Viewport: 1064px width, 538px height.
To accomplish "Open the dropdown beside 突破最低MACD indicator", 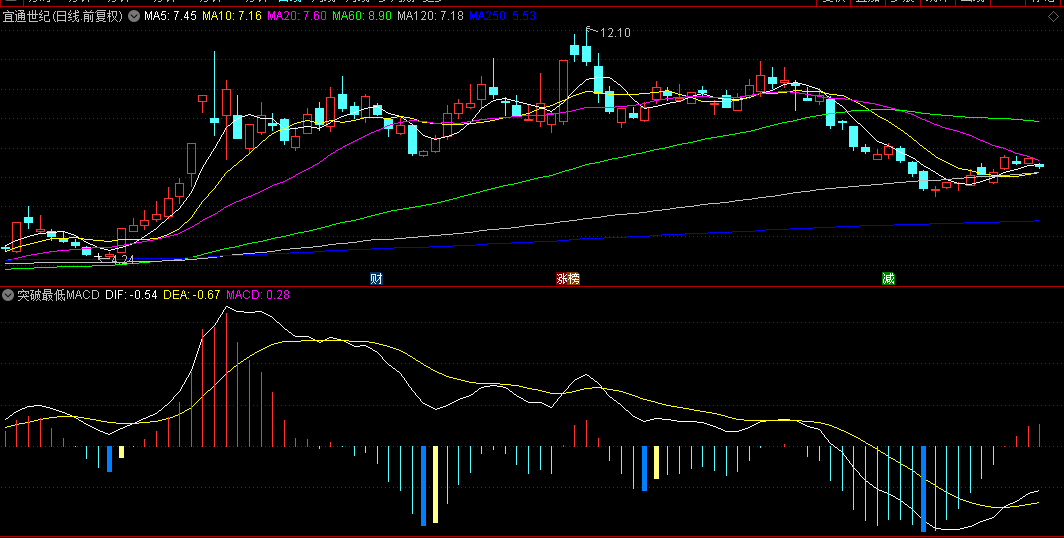I will [8, 295].
